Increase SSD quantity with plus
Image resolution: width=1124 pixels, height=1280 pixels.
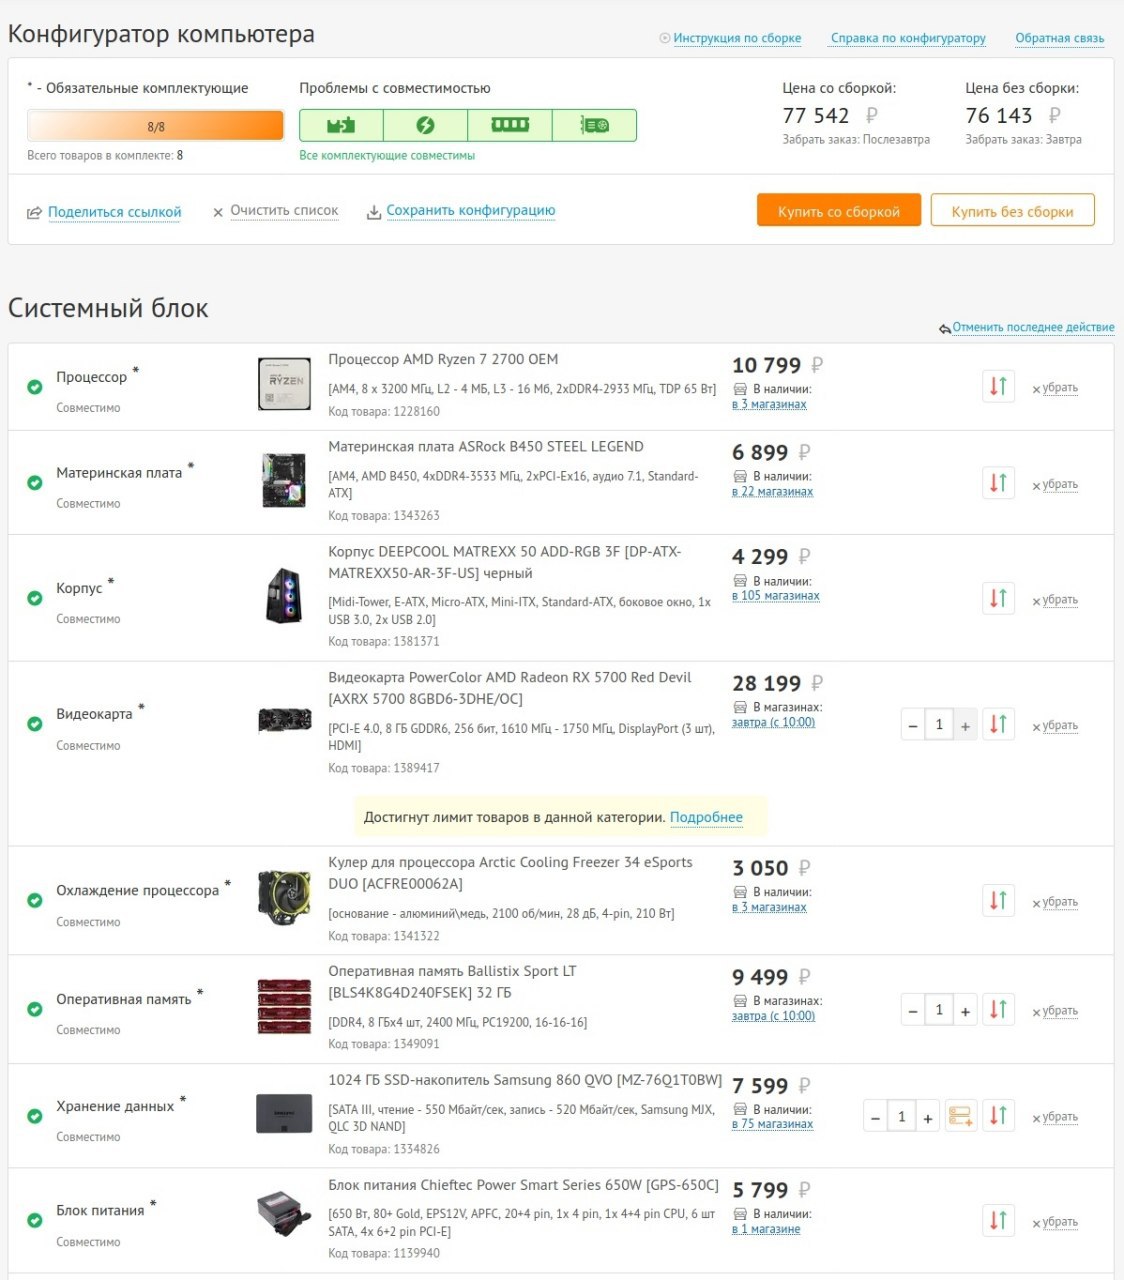point(928,1117)
